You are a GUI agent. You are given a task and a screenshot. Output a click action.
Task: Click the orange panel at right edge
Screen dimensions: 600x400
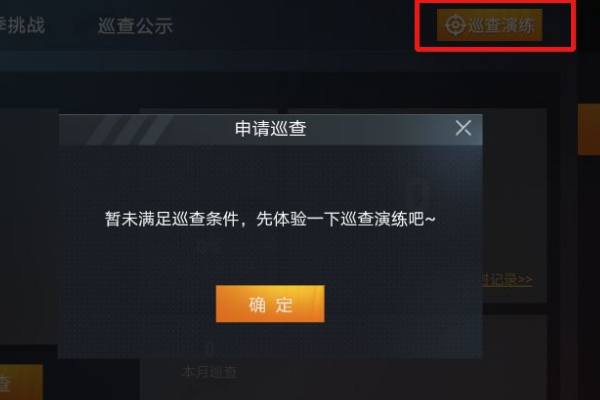[x=589, y=129]
